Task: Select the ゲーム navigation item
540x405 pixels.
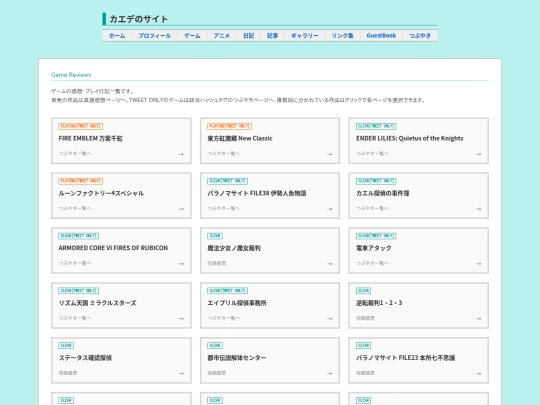Action: (192, 35)
